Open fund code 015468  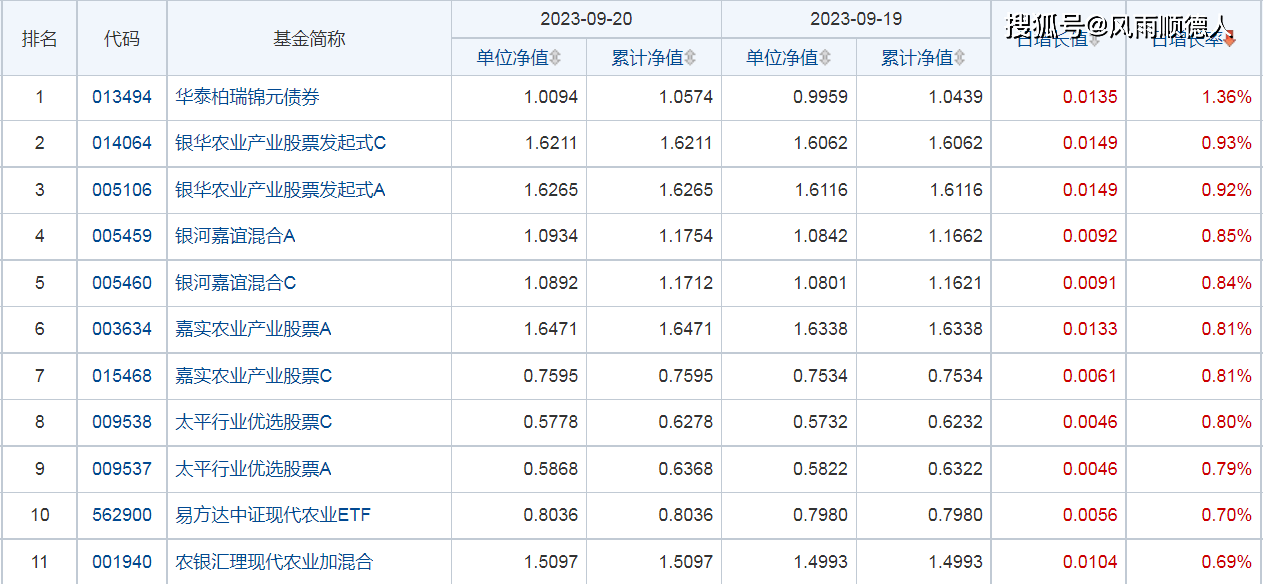pos(122,376)
